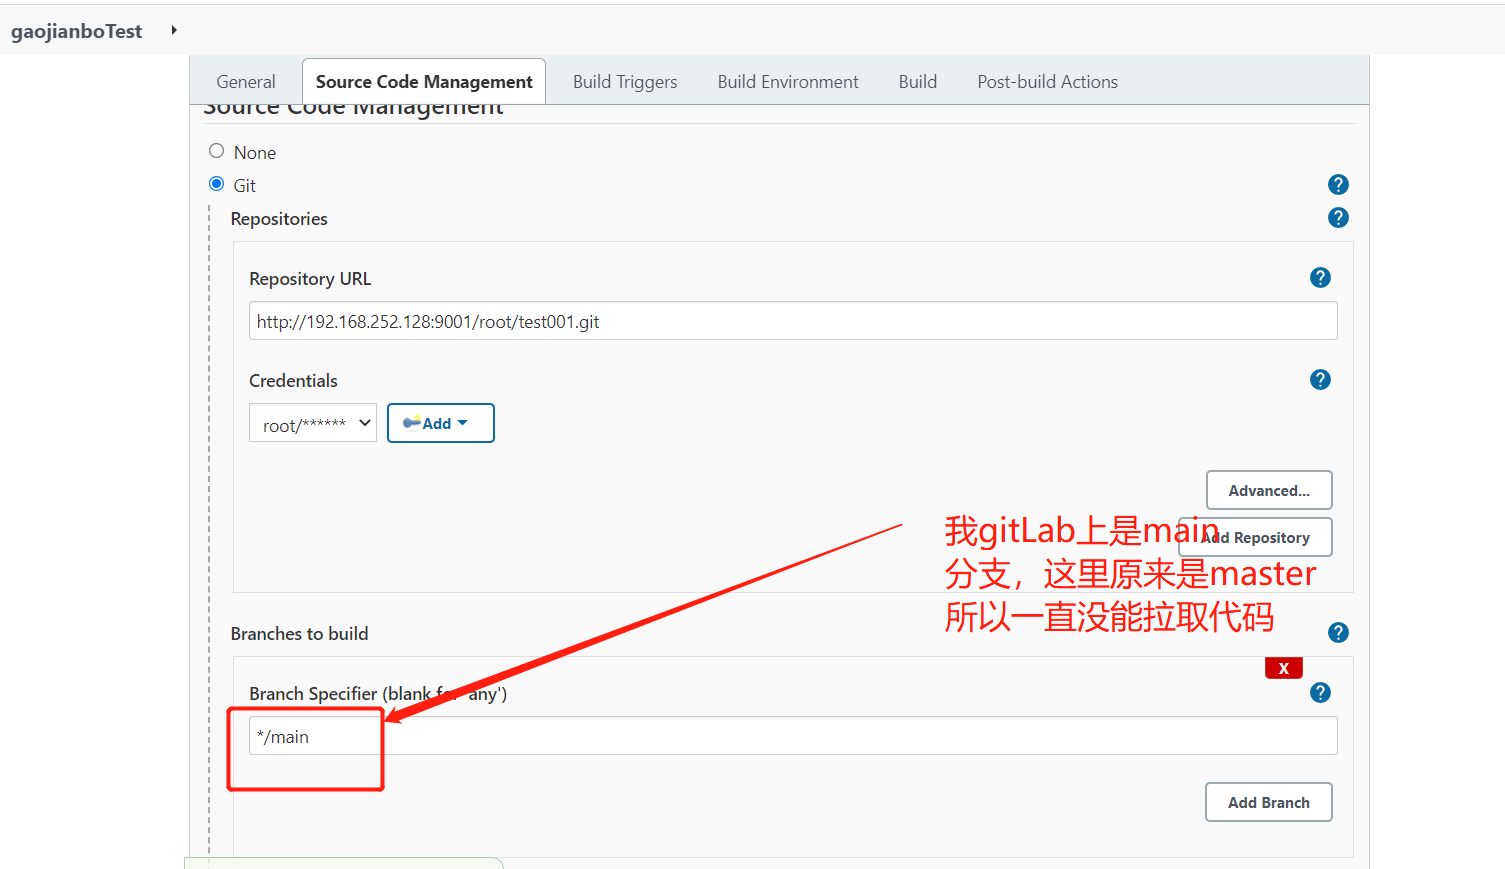Select the Repository URL text field

point(793,320)
